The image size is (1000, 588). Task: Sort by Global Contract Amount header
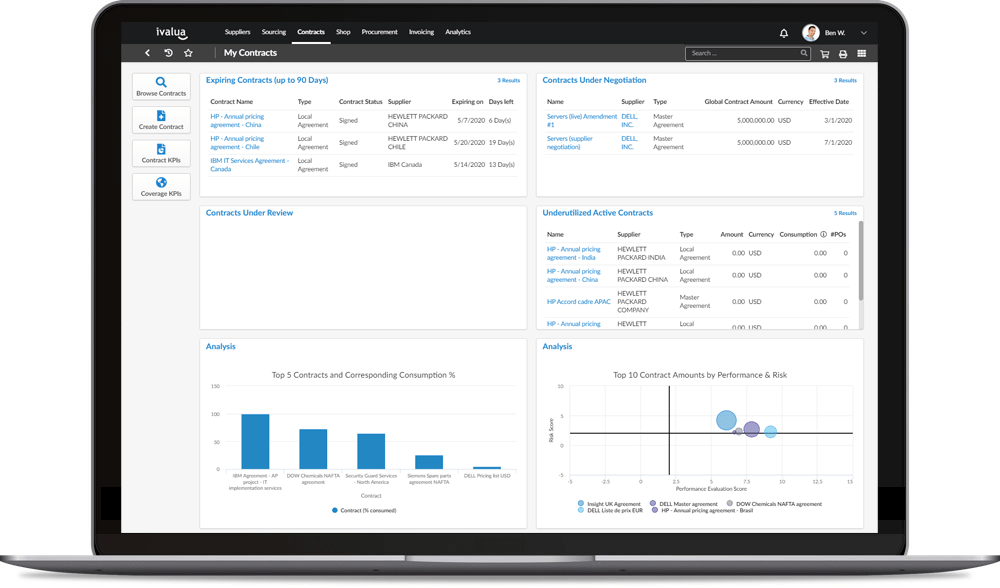tap(739, 102)
